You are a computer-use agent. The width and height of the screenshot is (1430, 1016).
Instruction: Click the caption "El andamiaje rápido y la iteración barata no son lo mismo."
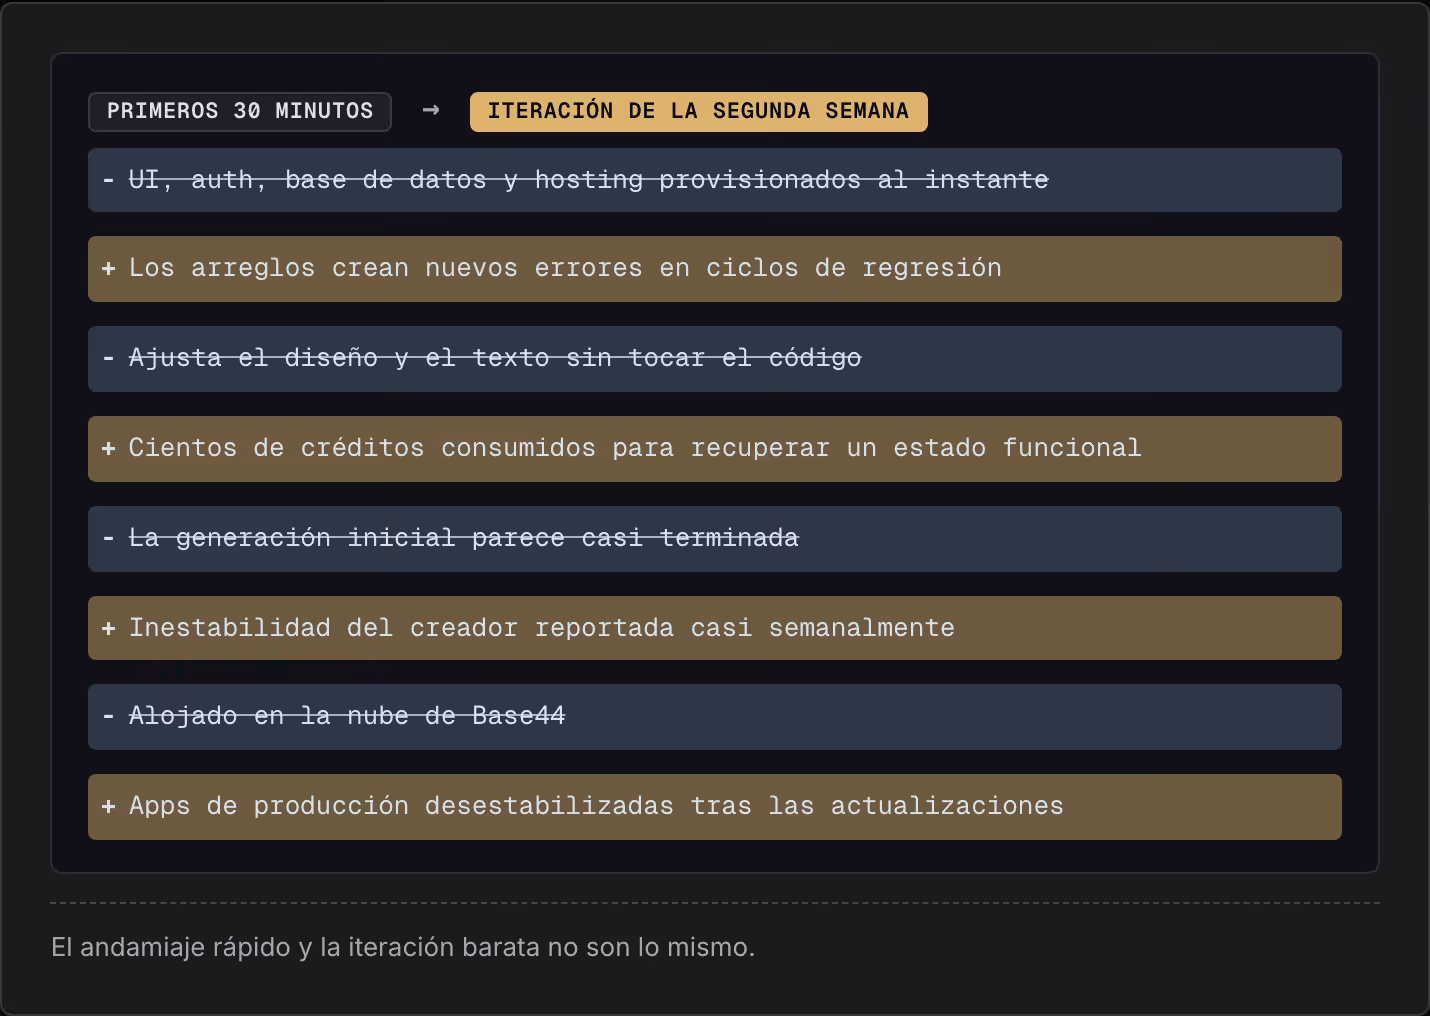(x=403, y=947)
